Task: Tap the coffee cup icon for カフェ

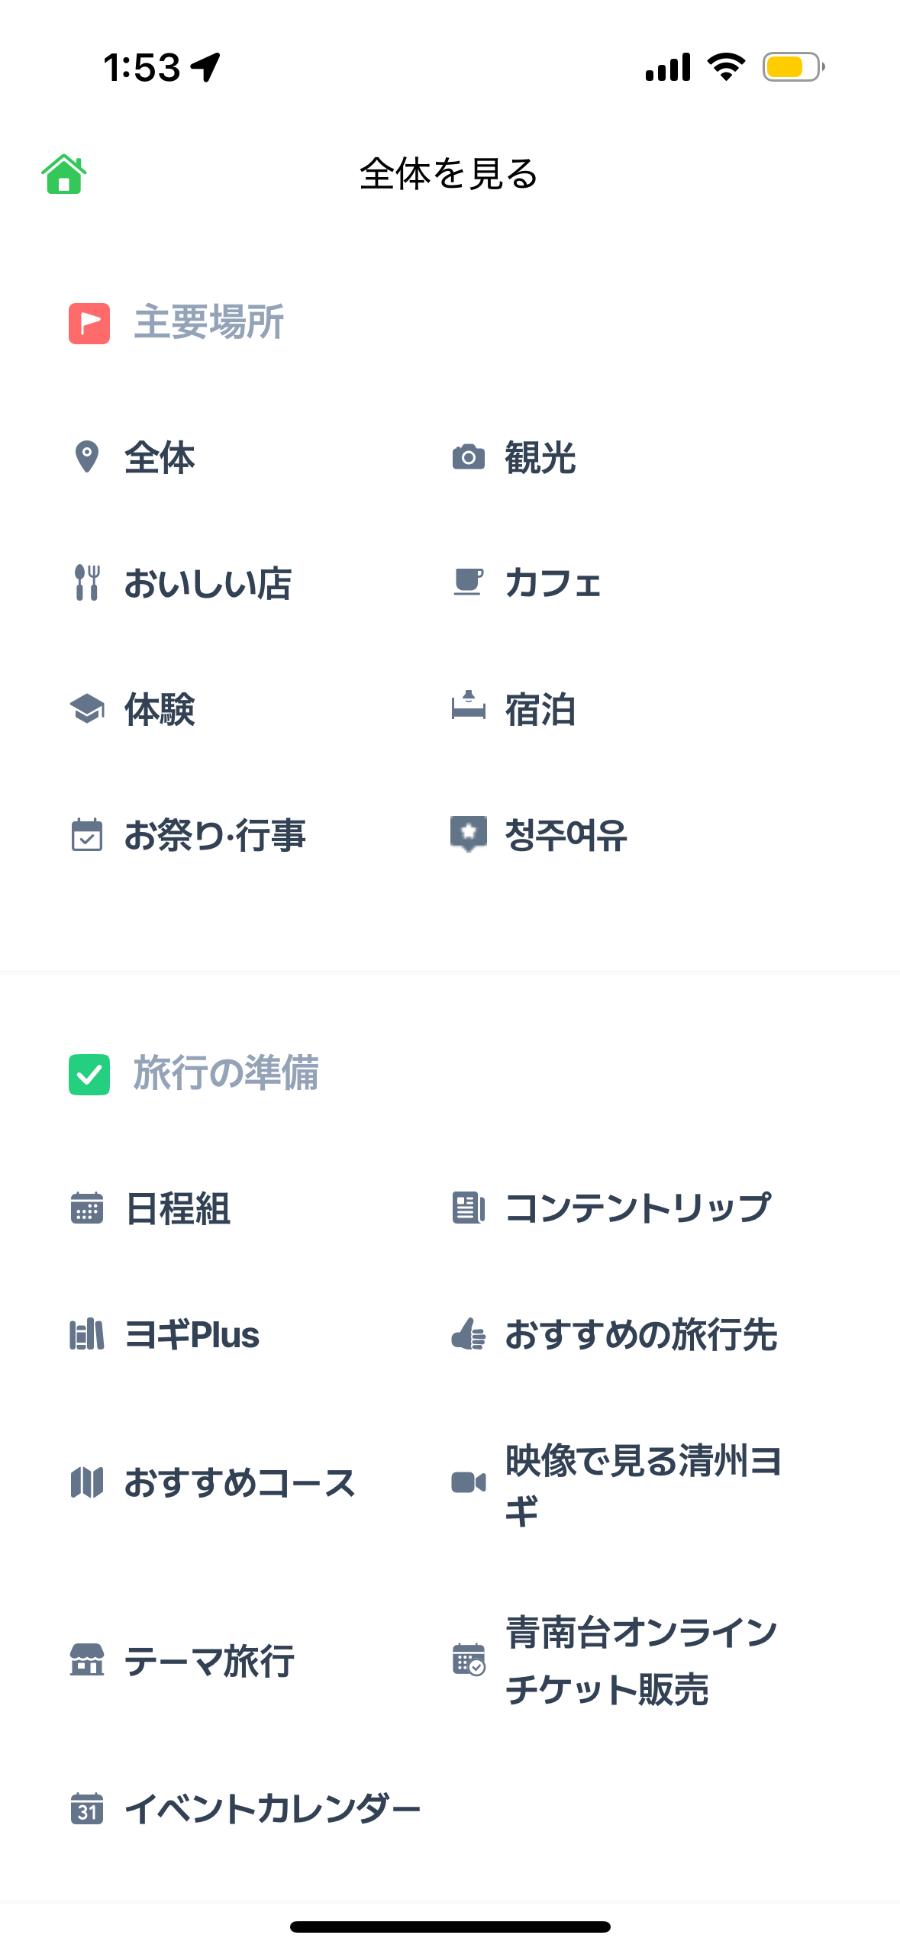Action: pyautogui.click(x=468, y=582)
